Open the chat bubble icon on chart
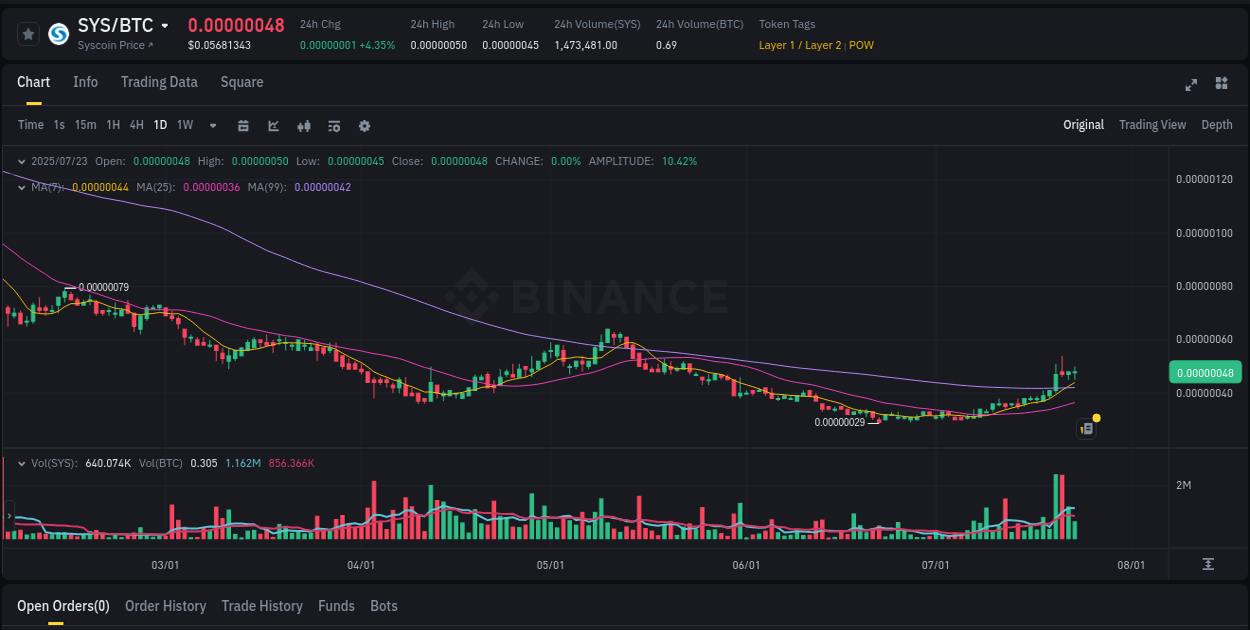The width and height of the screenshot is (1250, 630). pos(1087,428)
